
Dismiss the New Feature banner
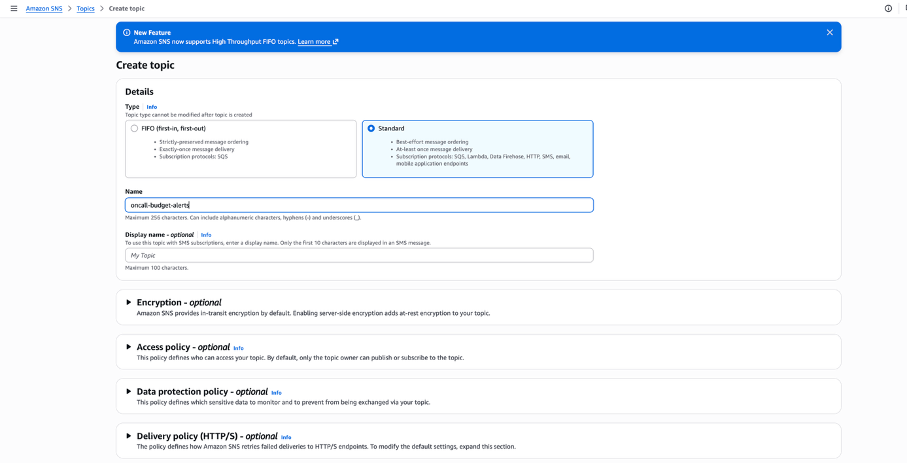pos(829,32)
